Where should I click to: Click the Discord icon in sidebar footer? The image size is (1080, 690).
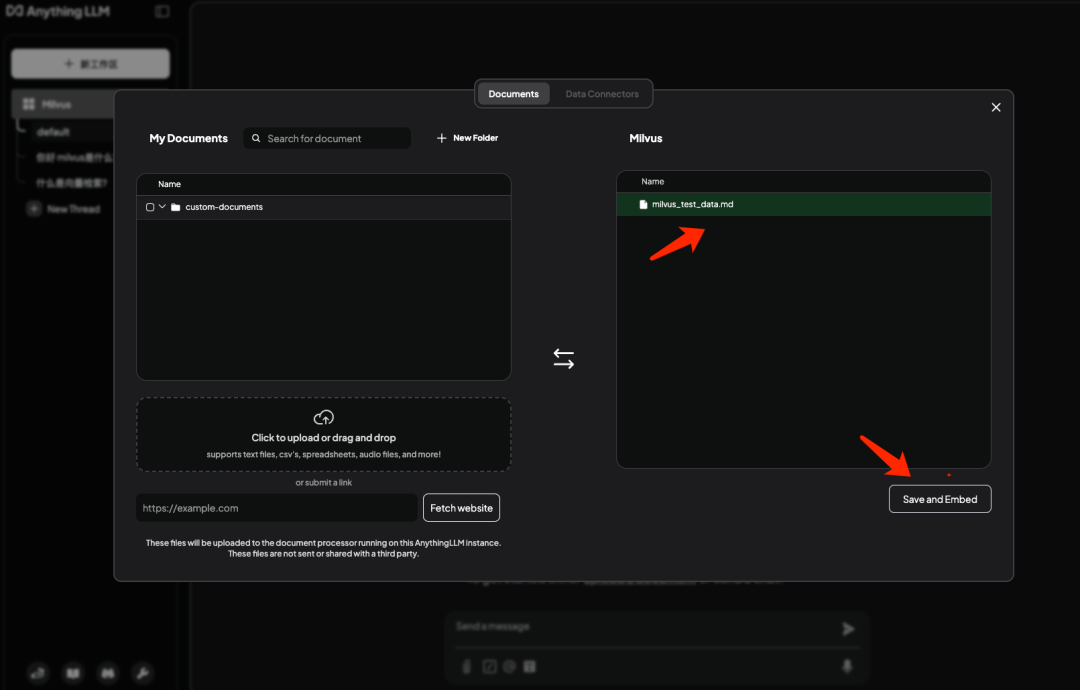pos(108,673)
